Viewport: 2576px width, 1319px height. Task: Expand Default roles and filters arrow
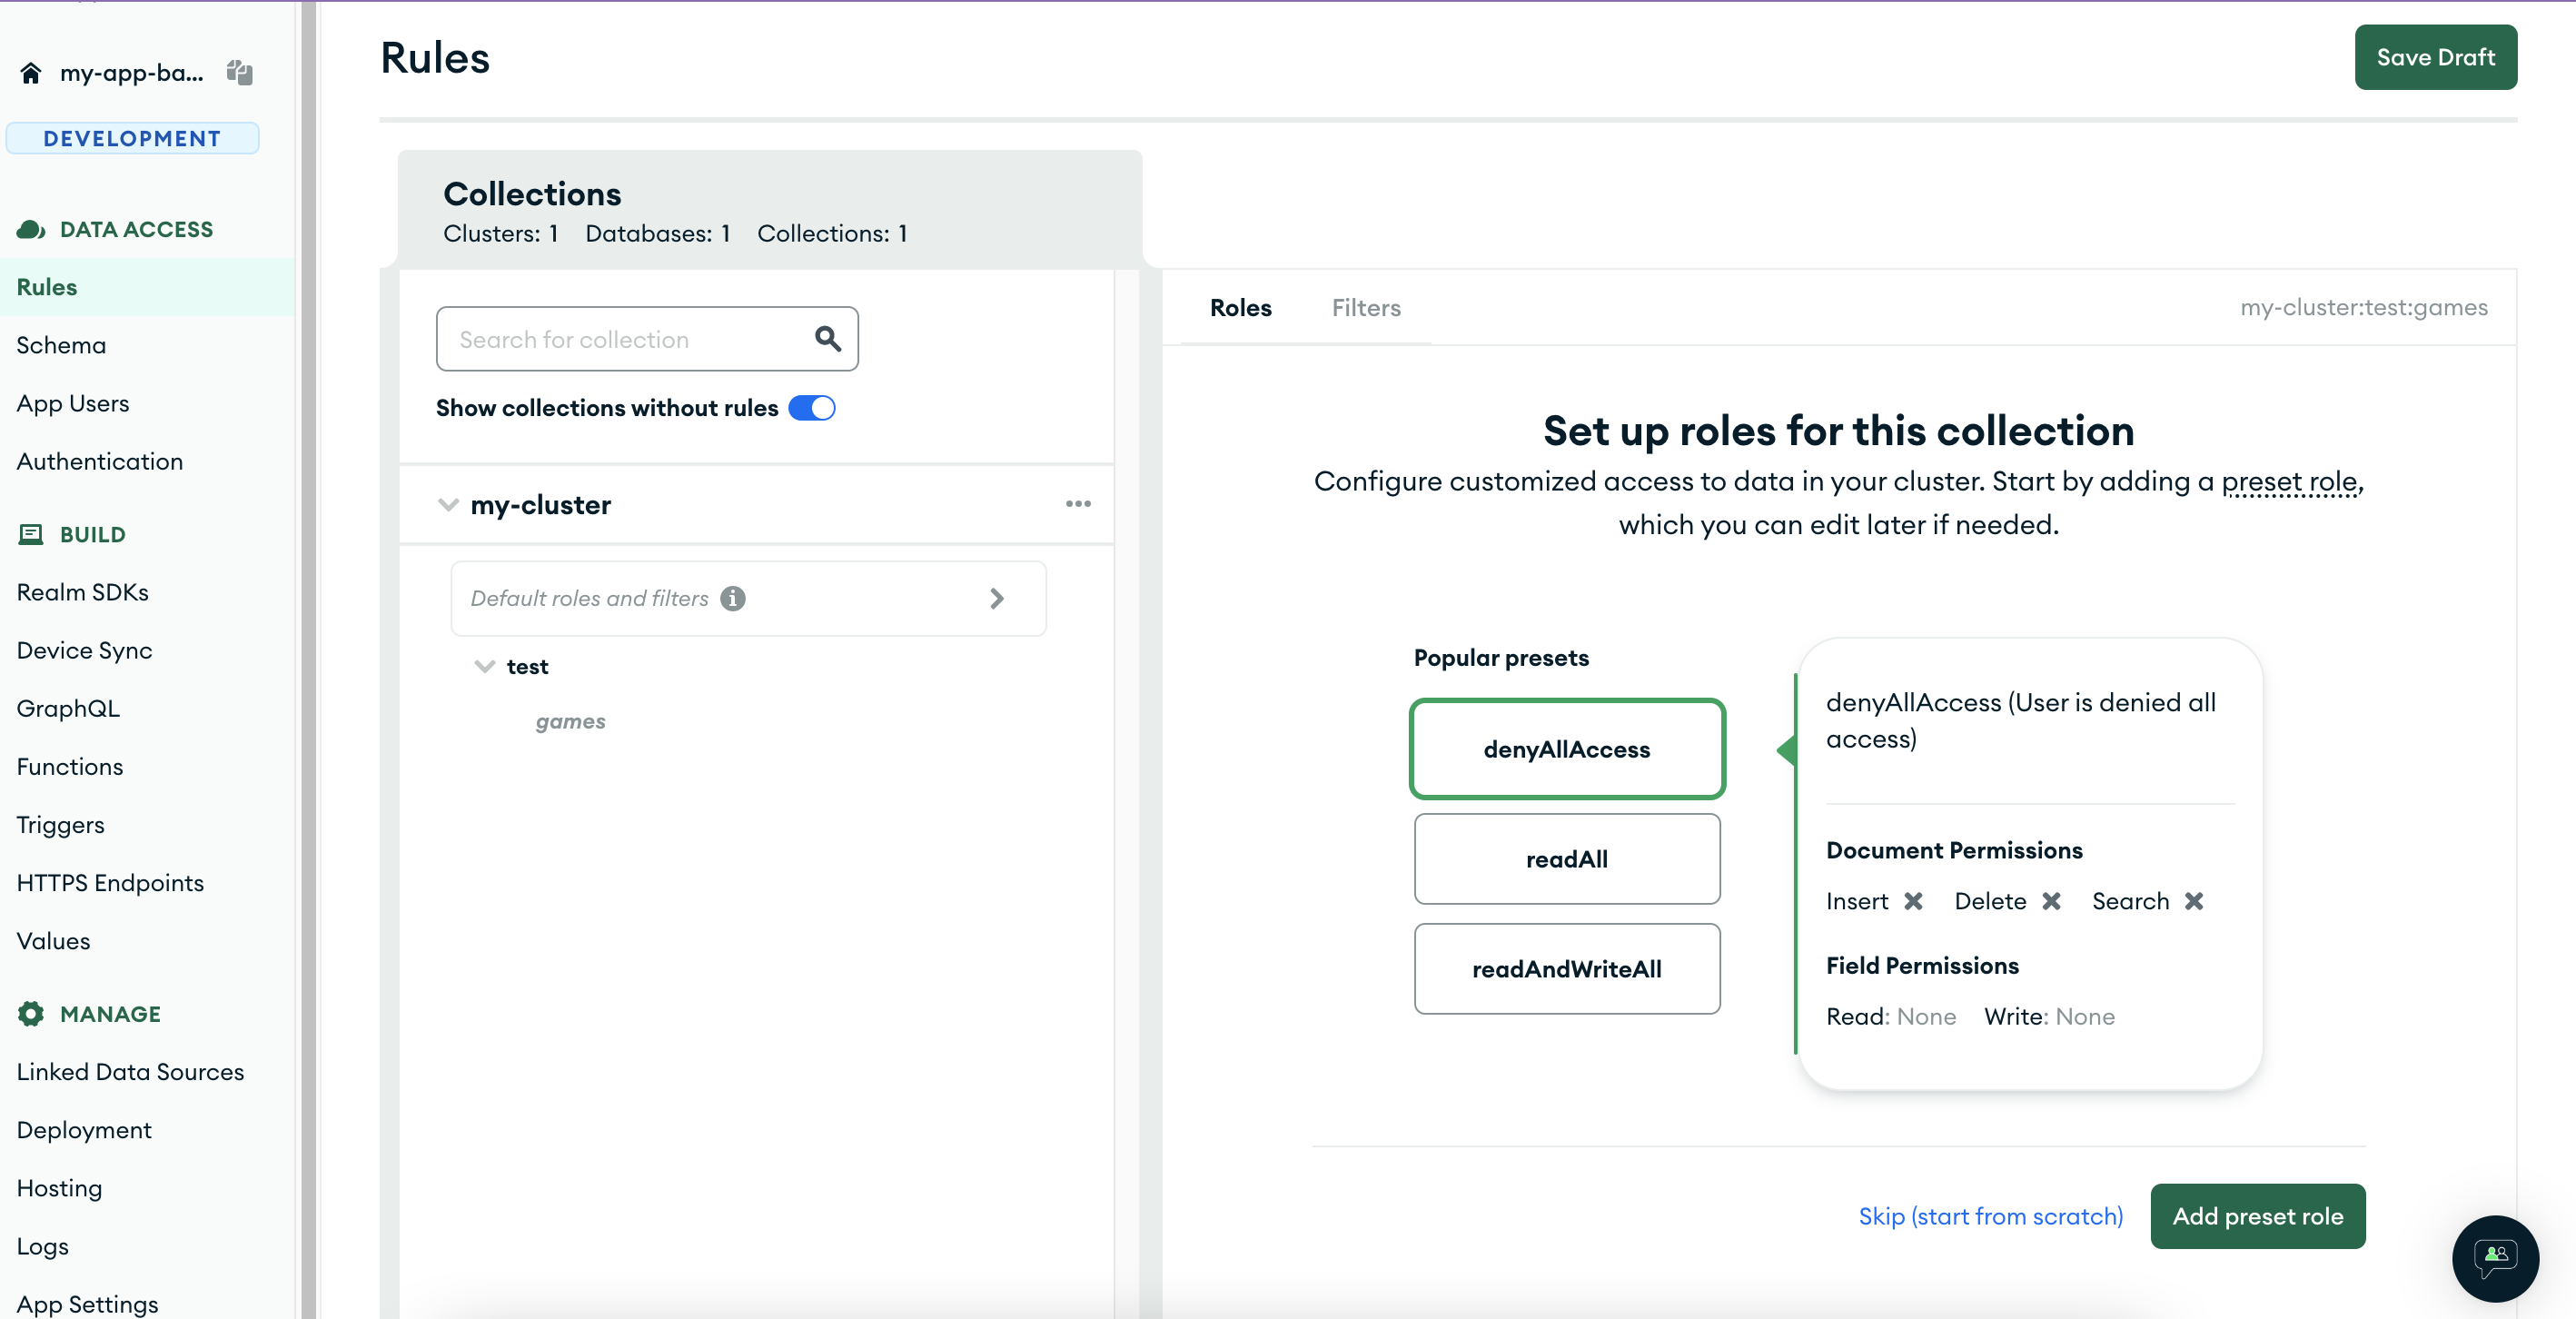[996, 598]
